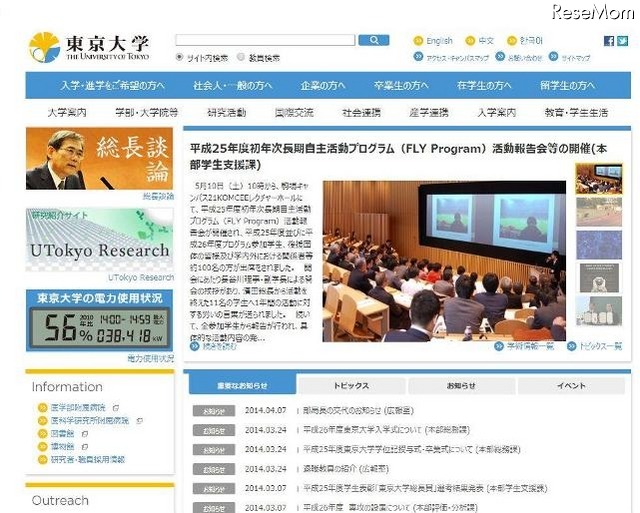640x513 pixels.
Task: Open 東京大学総長賞 選考結果発表 notice
Action: (424, 488)
